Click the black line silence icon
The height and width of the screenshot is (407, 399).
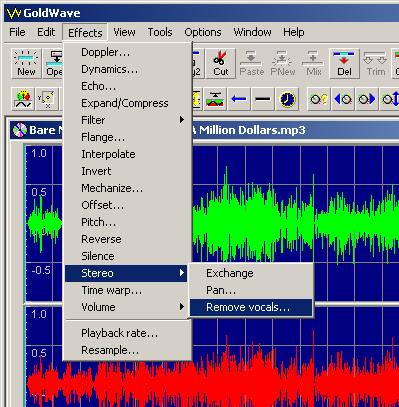tap(263, 99)
